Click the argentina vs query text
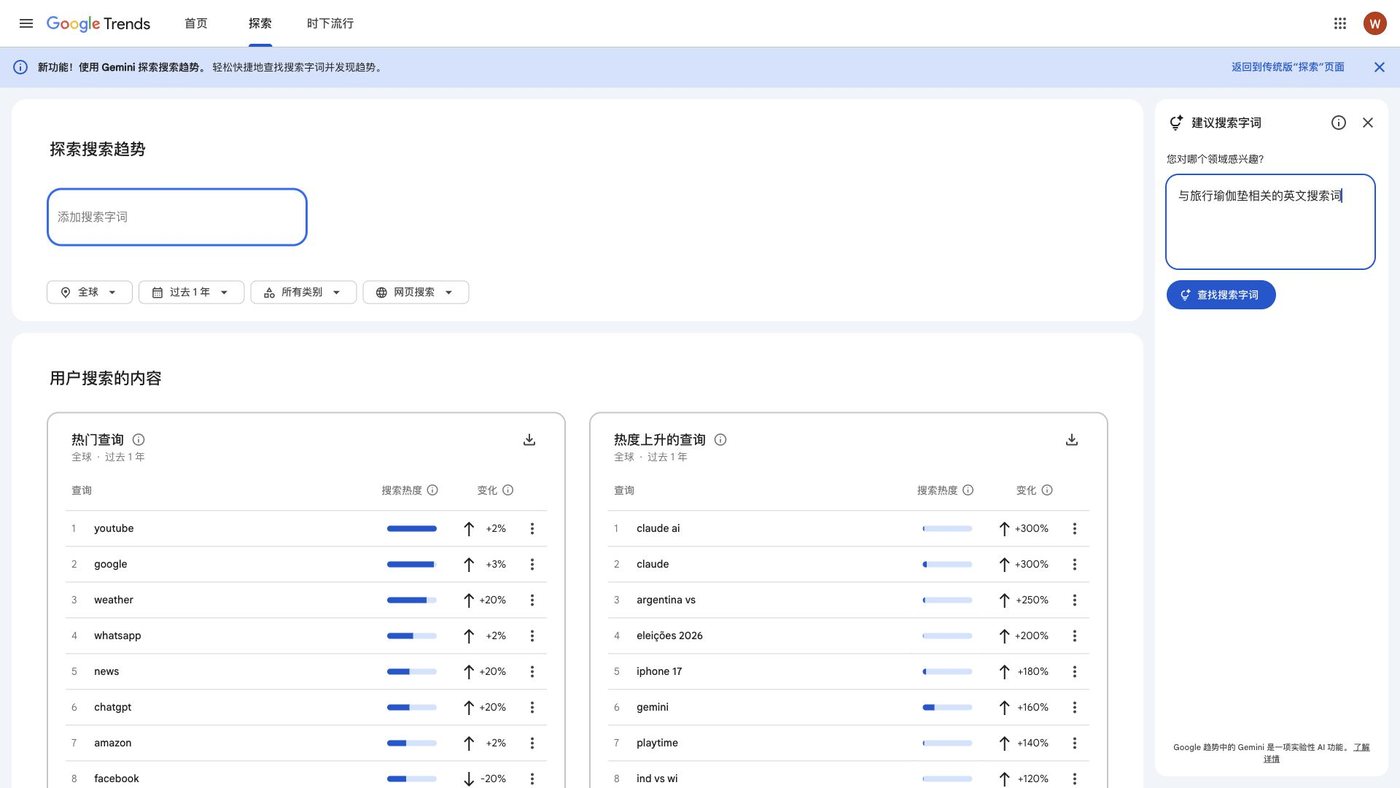Screen dimensions: 1400x788 point(666,600)
